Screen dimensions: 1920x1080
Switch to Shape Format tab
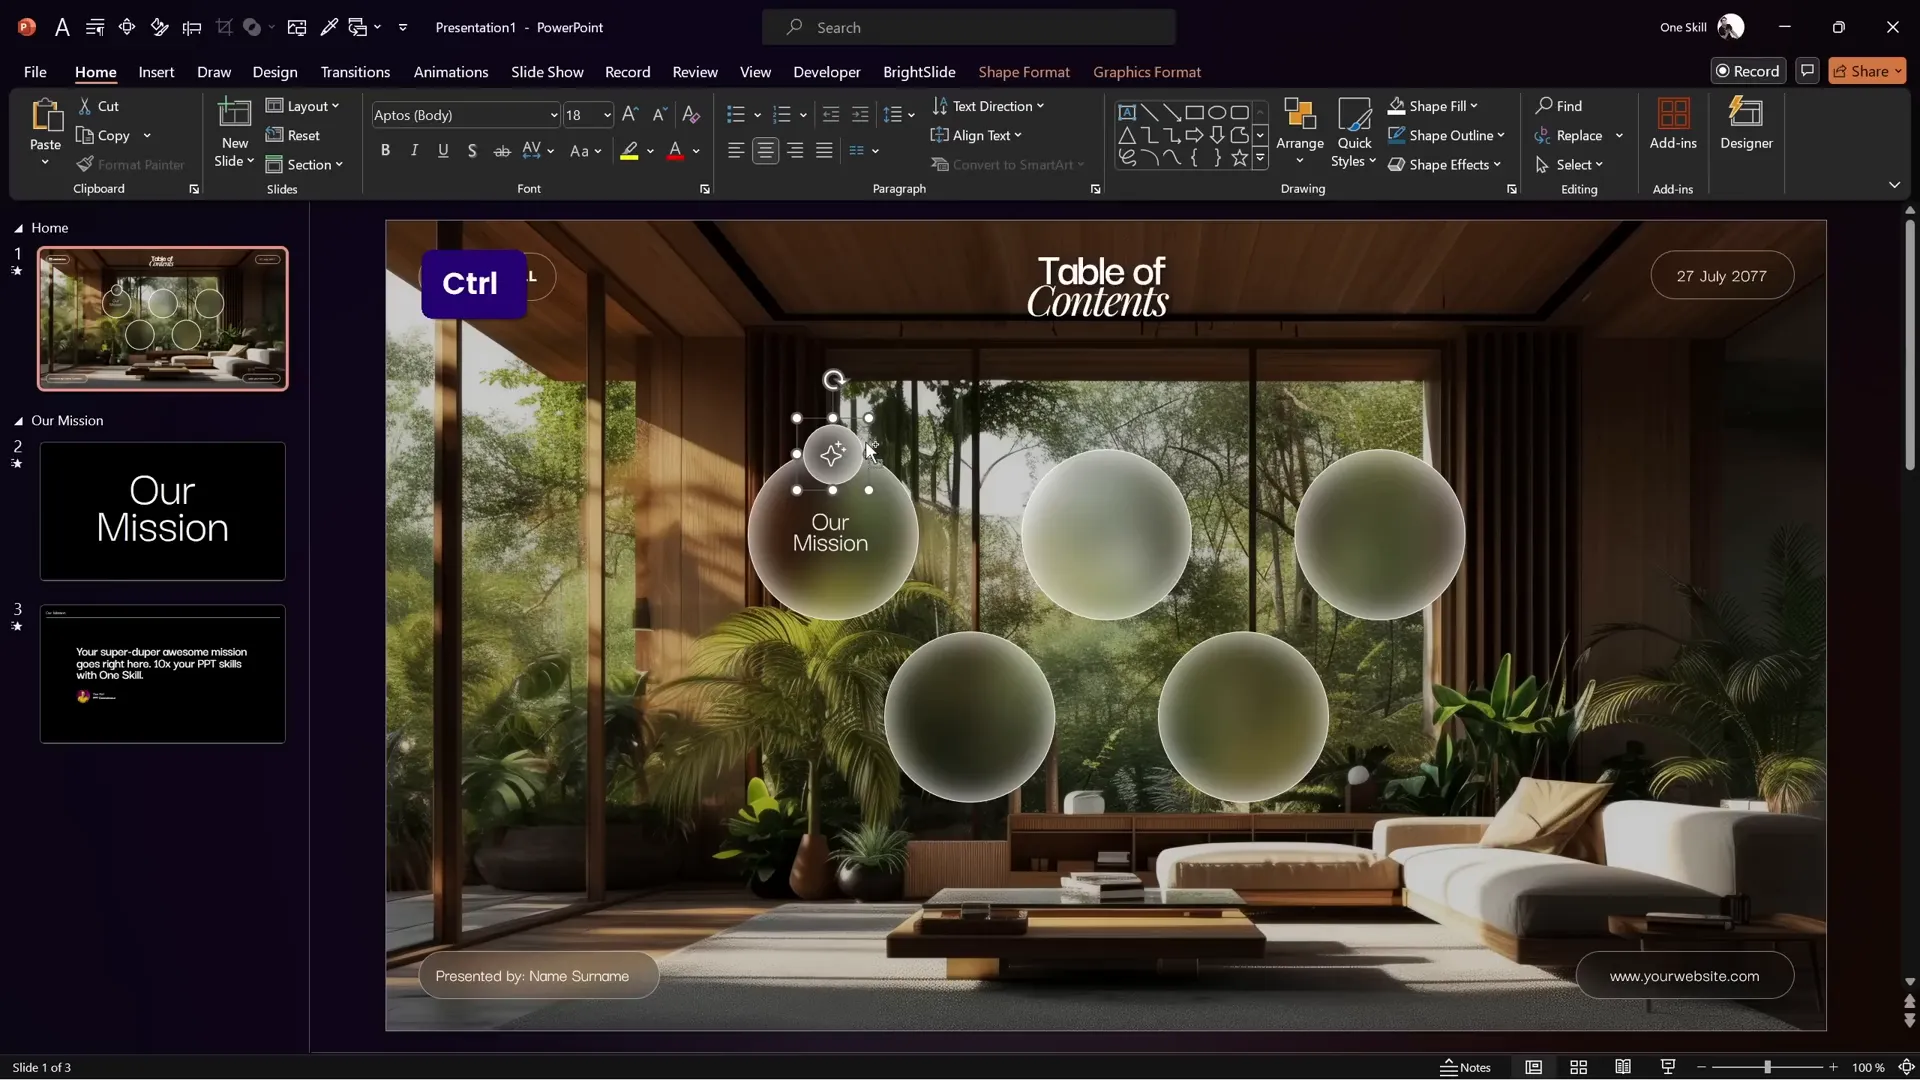(1024, 72)
